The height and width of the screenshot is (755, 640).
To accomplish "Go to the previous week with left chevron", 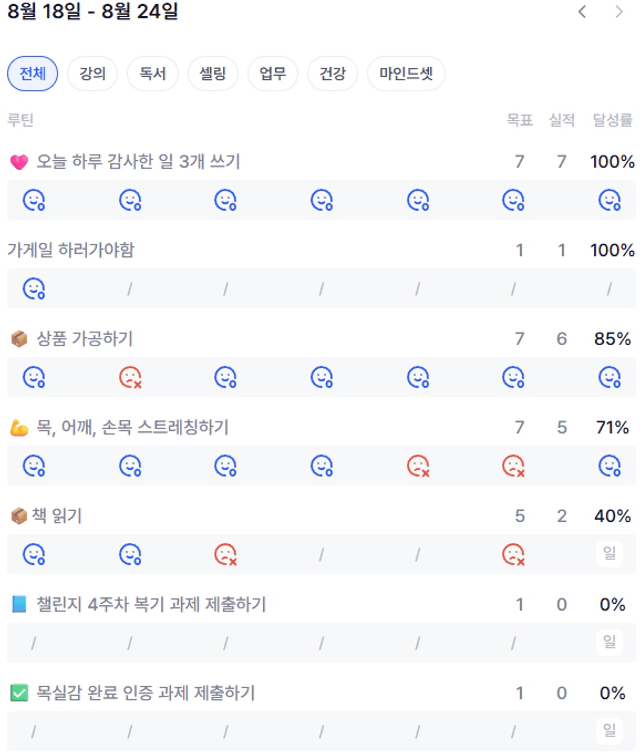I will click(582, 12).
